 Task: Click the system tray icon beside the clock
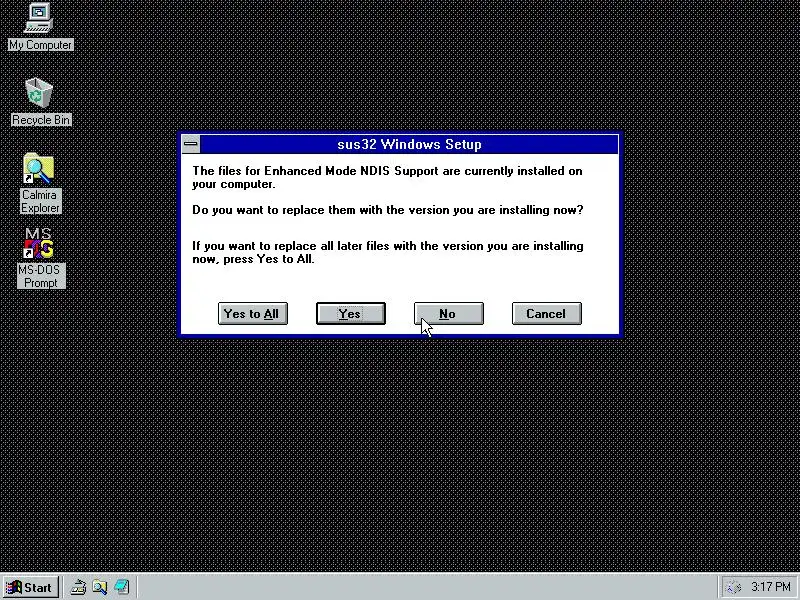click(734, 587)
